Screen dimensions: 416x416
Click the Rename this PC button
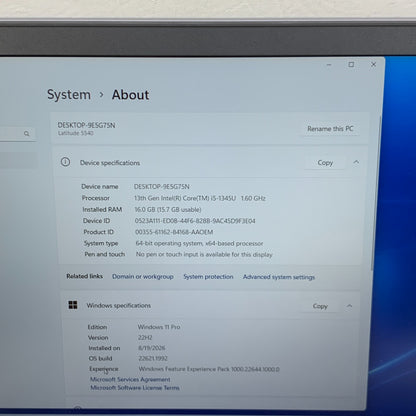point(330,129)
